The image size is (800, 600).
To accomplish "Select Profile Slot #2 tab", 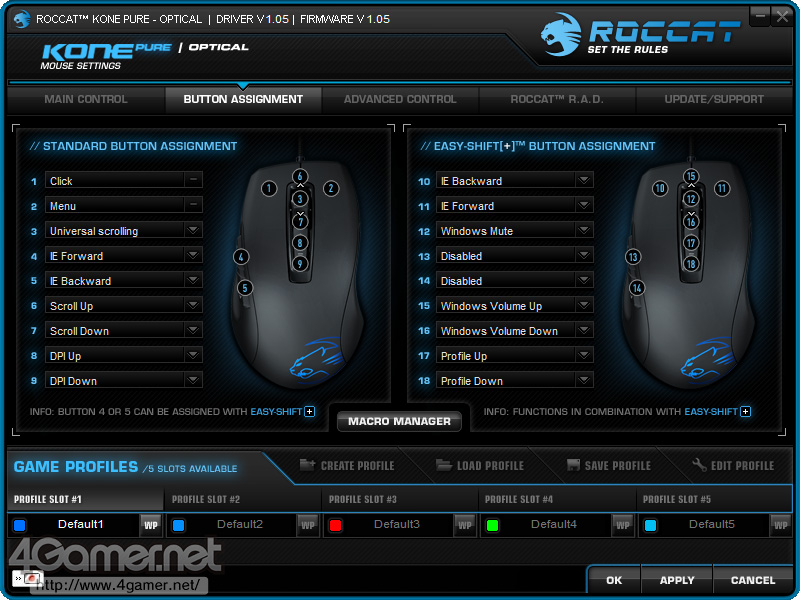I will [x=243, y=499].
